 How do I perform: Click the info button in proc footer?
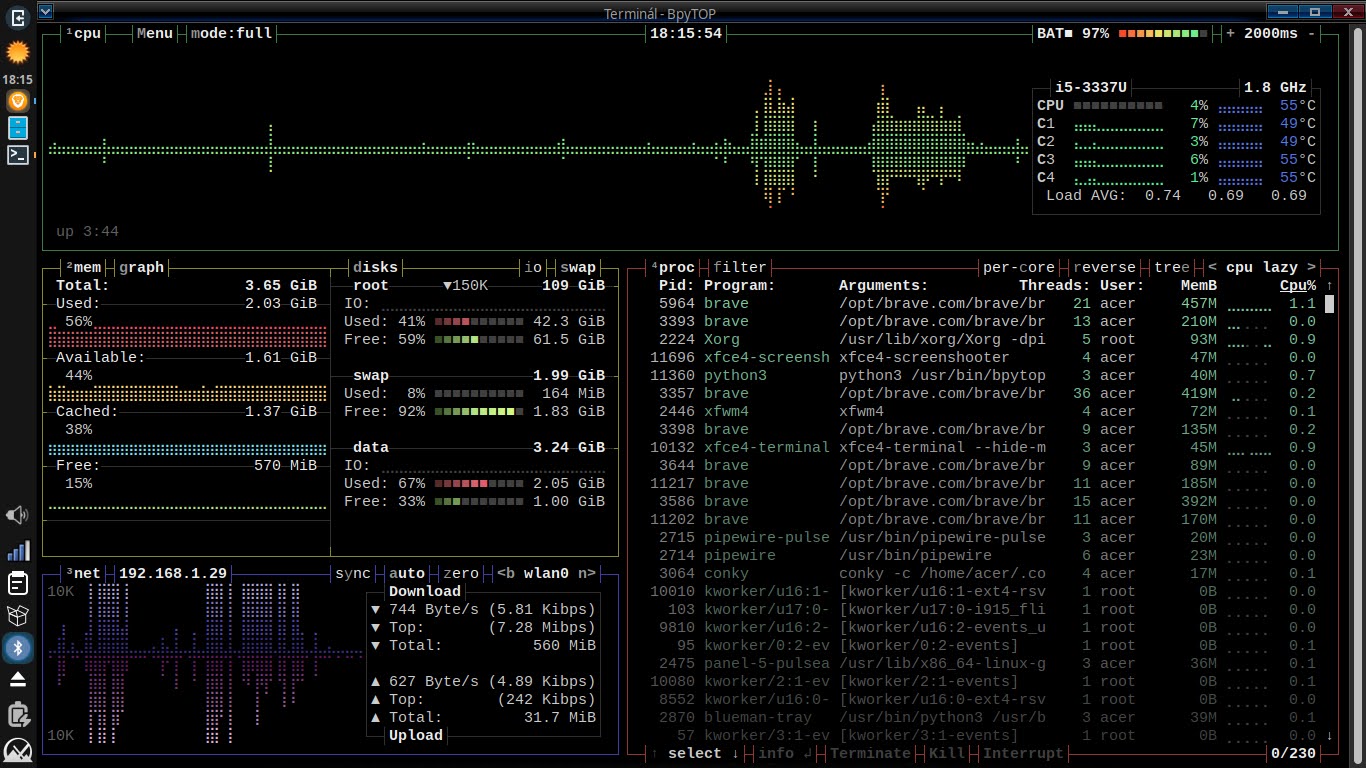click(x=785, y=753)
